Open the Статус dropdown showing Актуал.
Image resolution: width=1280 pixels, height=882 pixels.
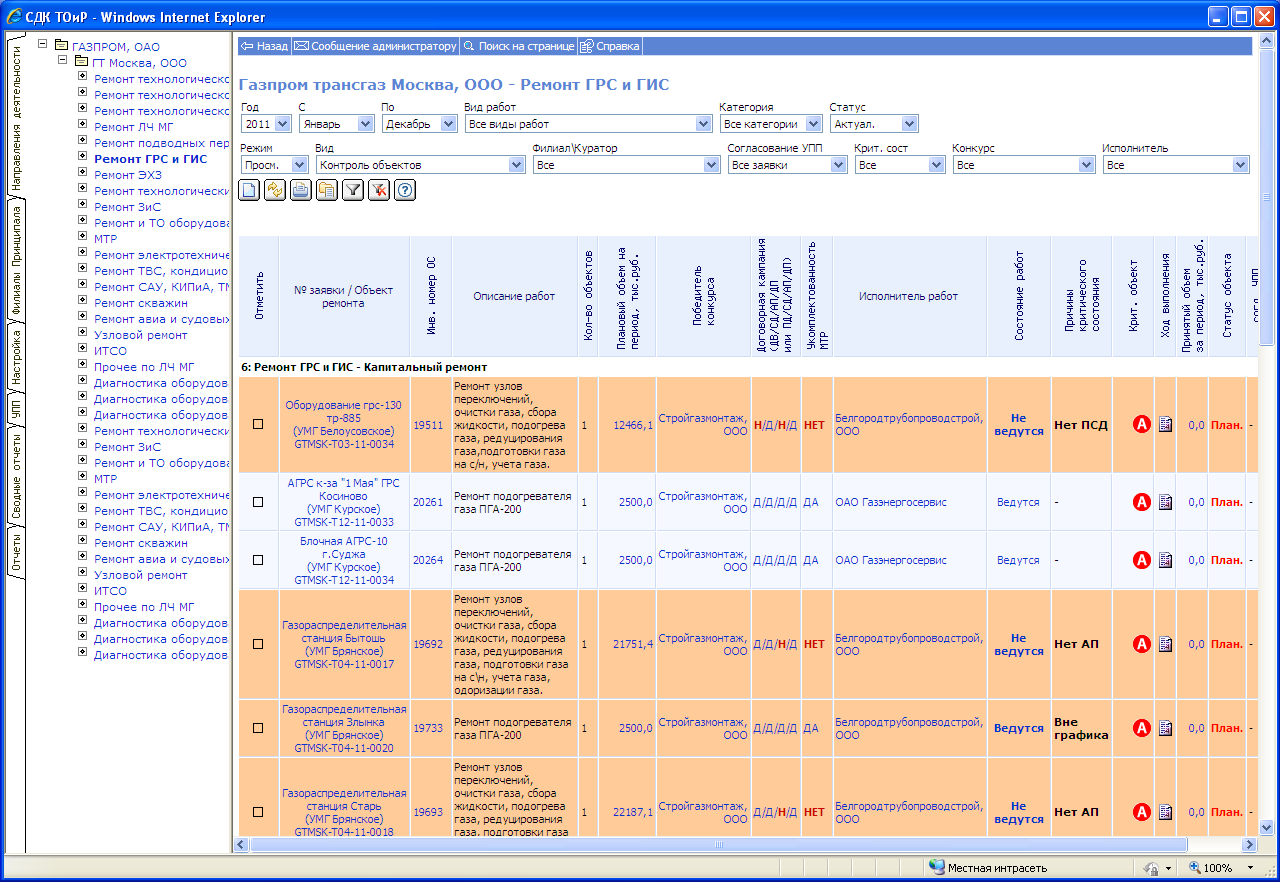874,124
